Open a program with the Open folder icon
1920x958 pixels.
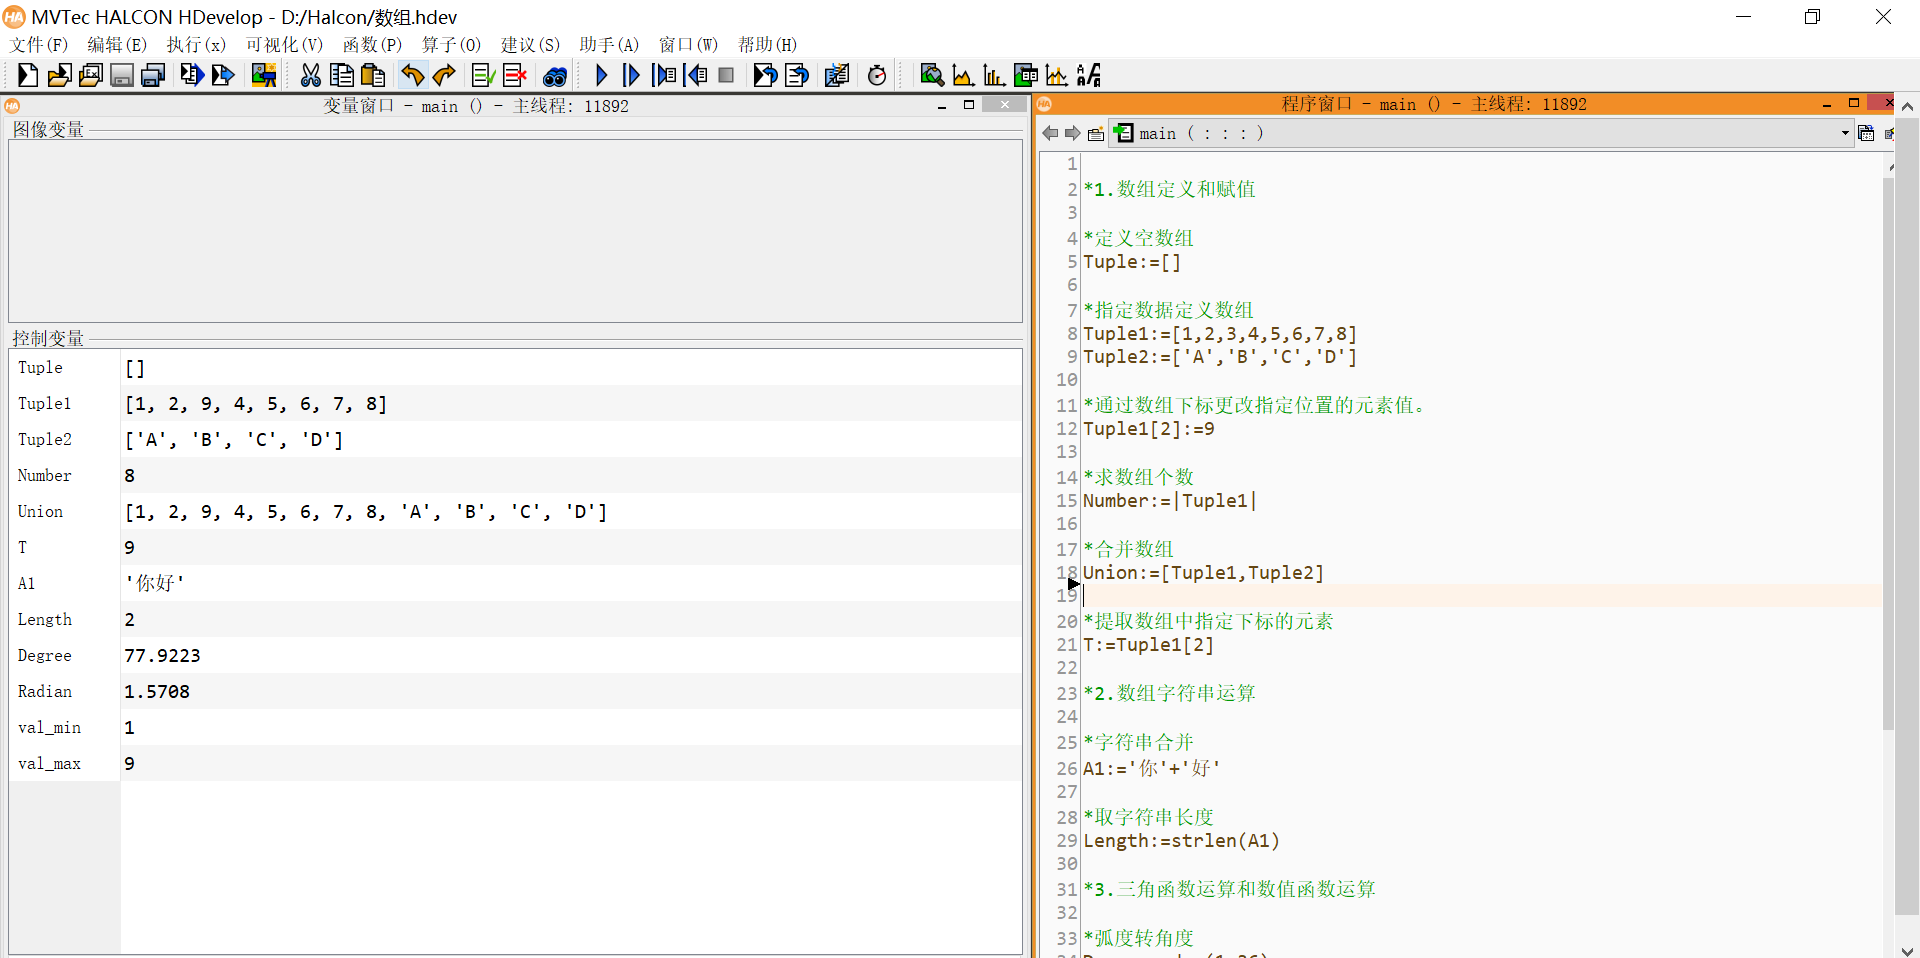point(59,75)
